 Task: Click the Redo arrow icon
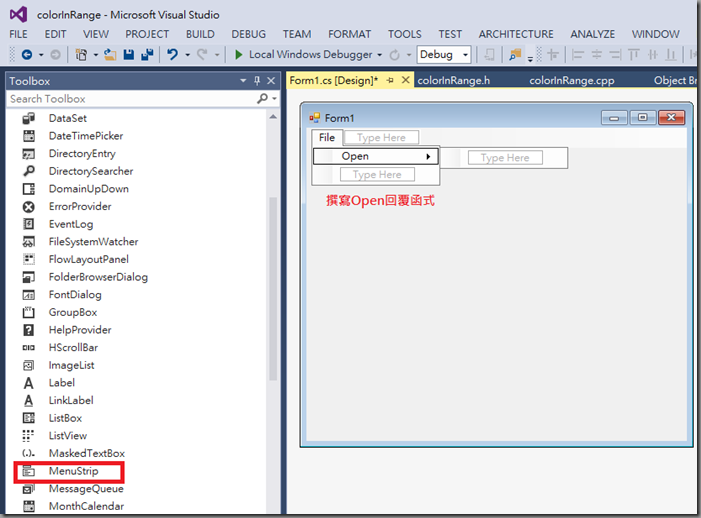203,55
